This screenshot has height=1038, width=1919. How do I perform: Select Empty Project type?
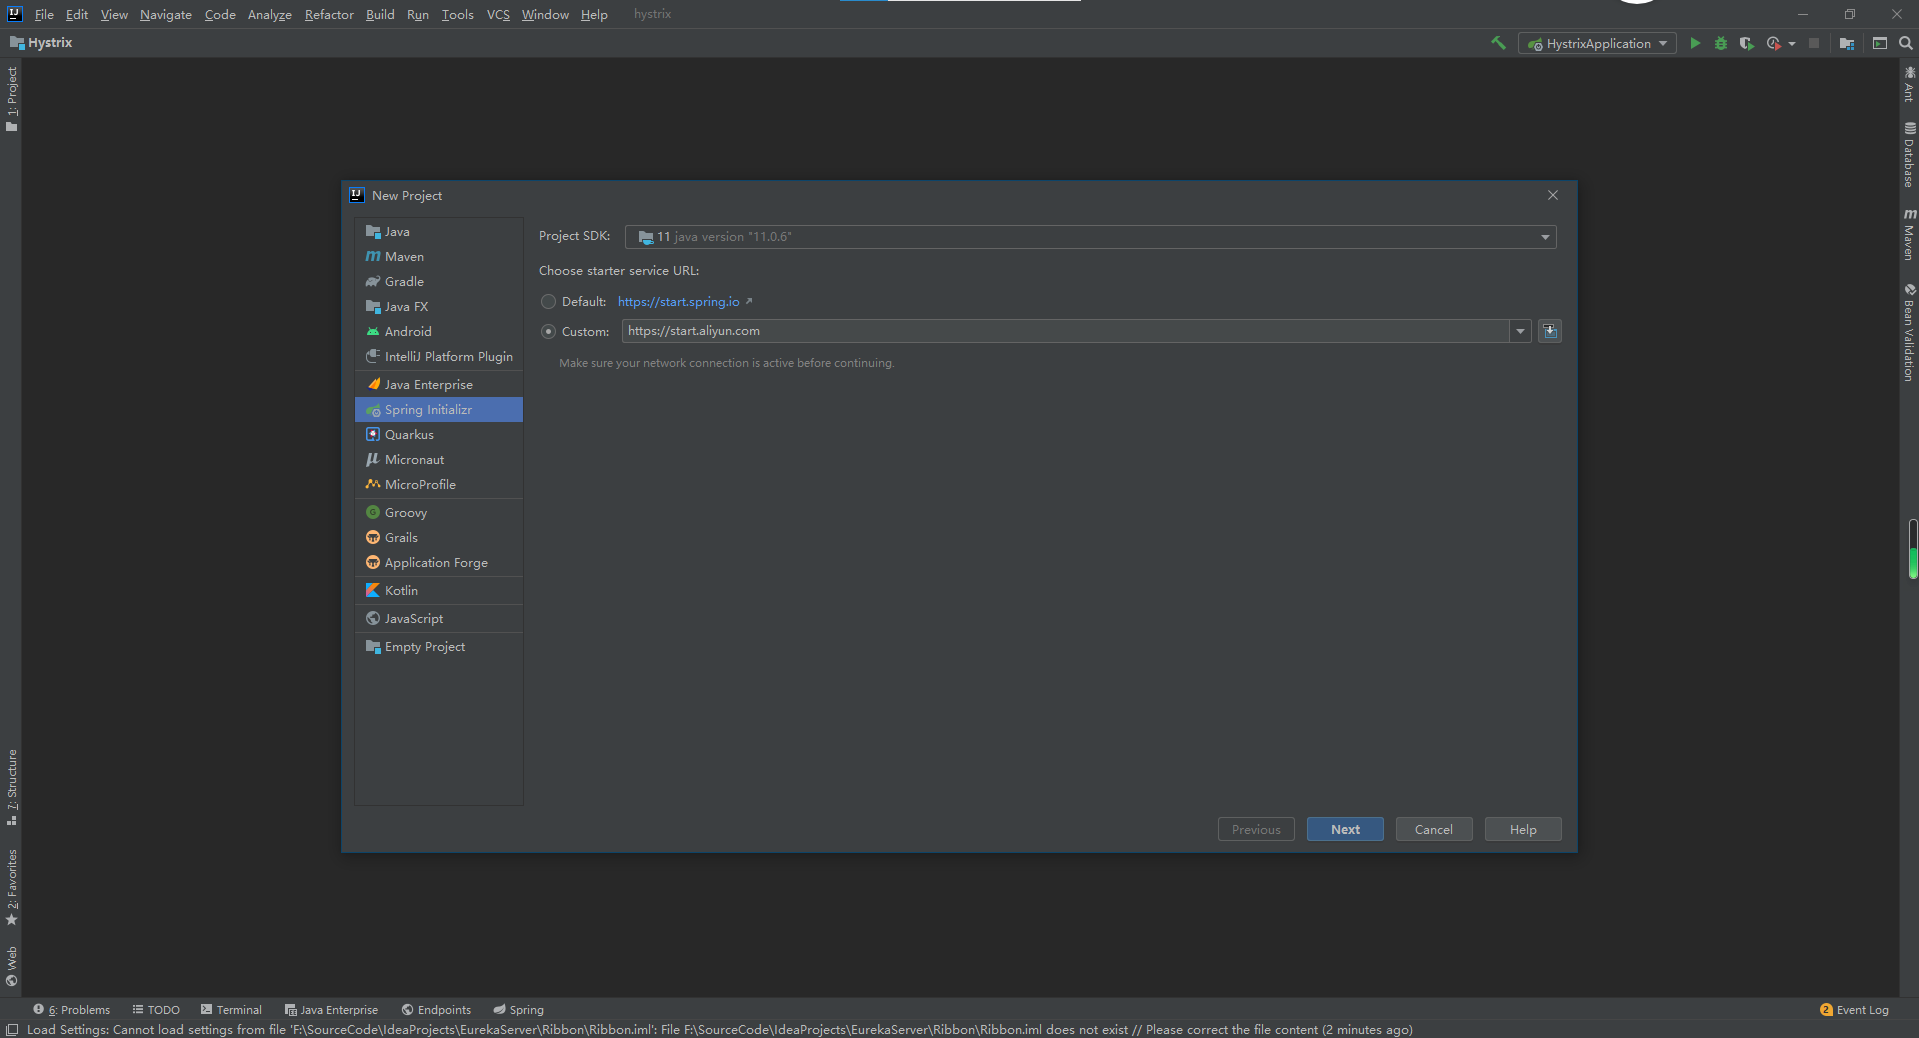[x=439, y=646]
